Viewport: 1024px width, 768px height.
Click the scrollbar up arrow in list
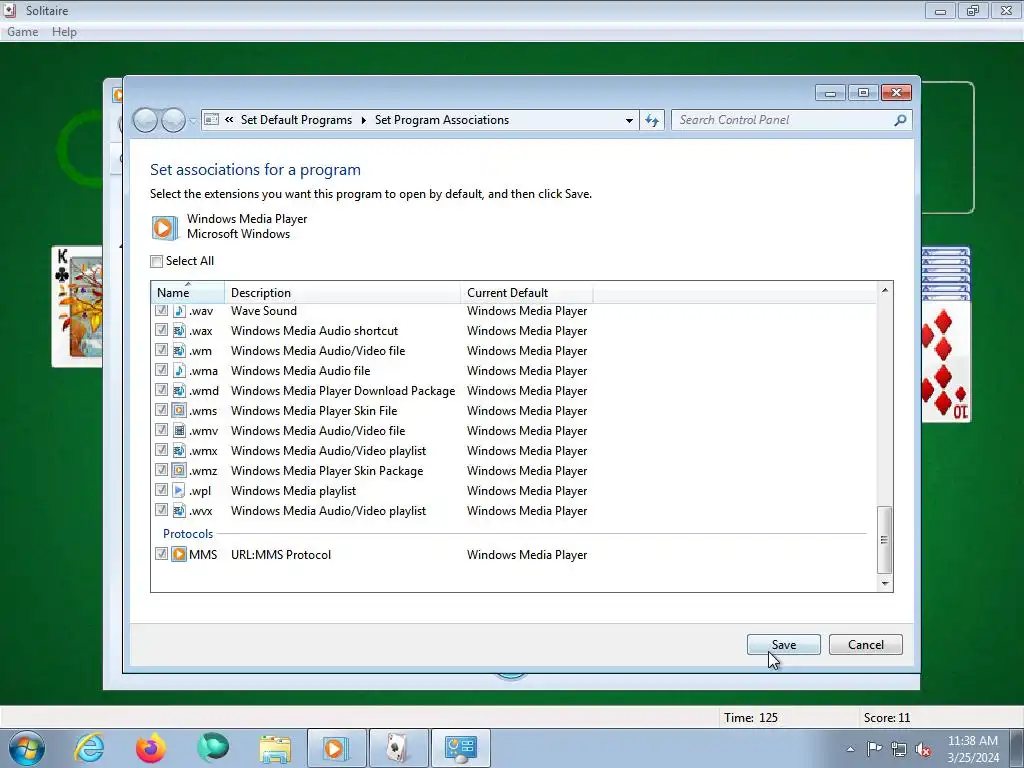(885, 290)
